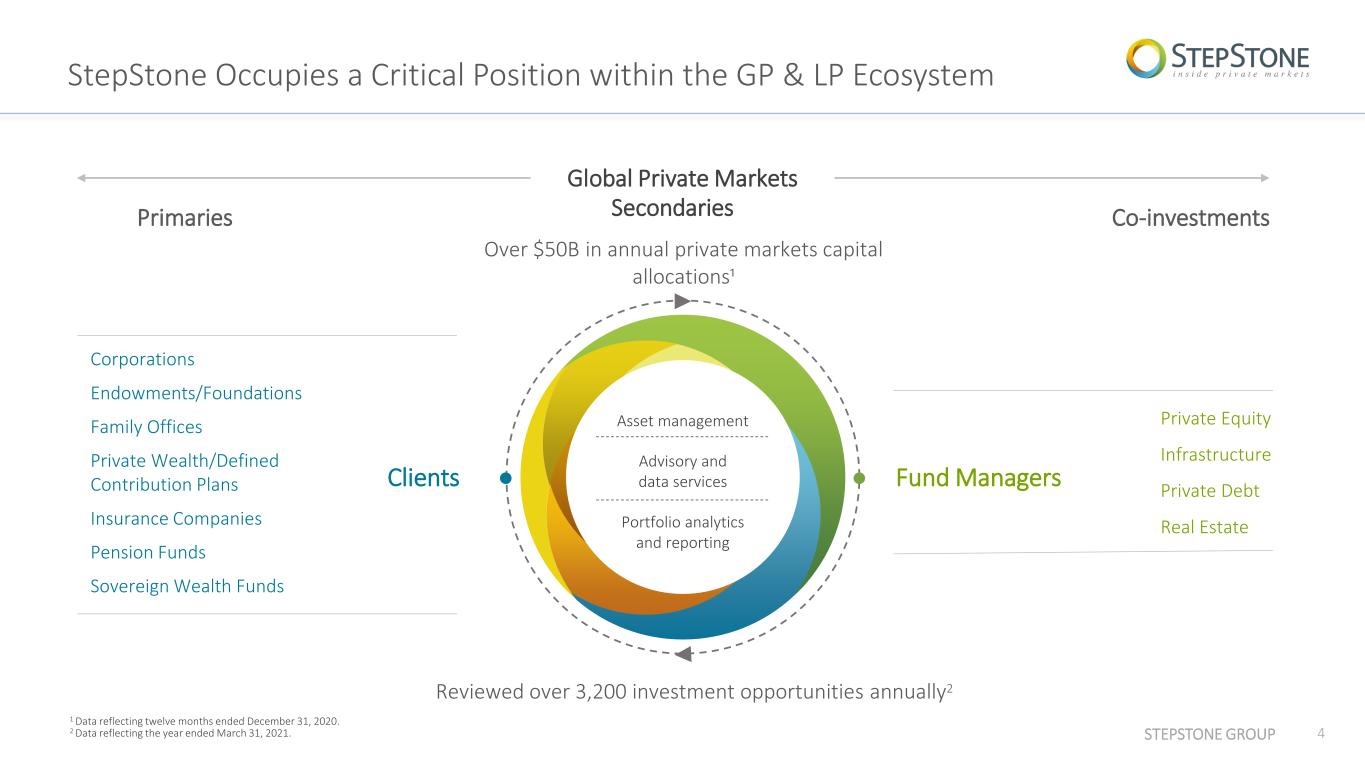Click Asset management in the center circle
The image size is (1365, 768).
click(x=683, y=421)
